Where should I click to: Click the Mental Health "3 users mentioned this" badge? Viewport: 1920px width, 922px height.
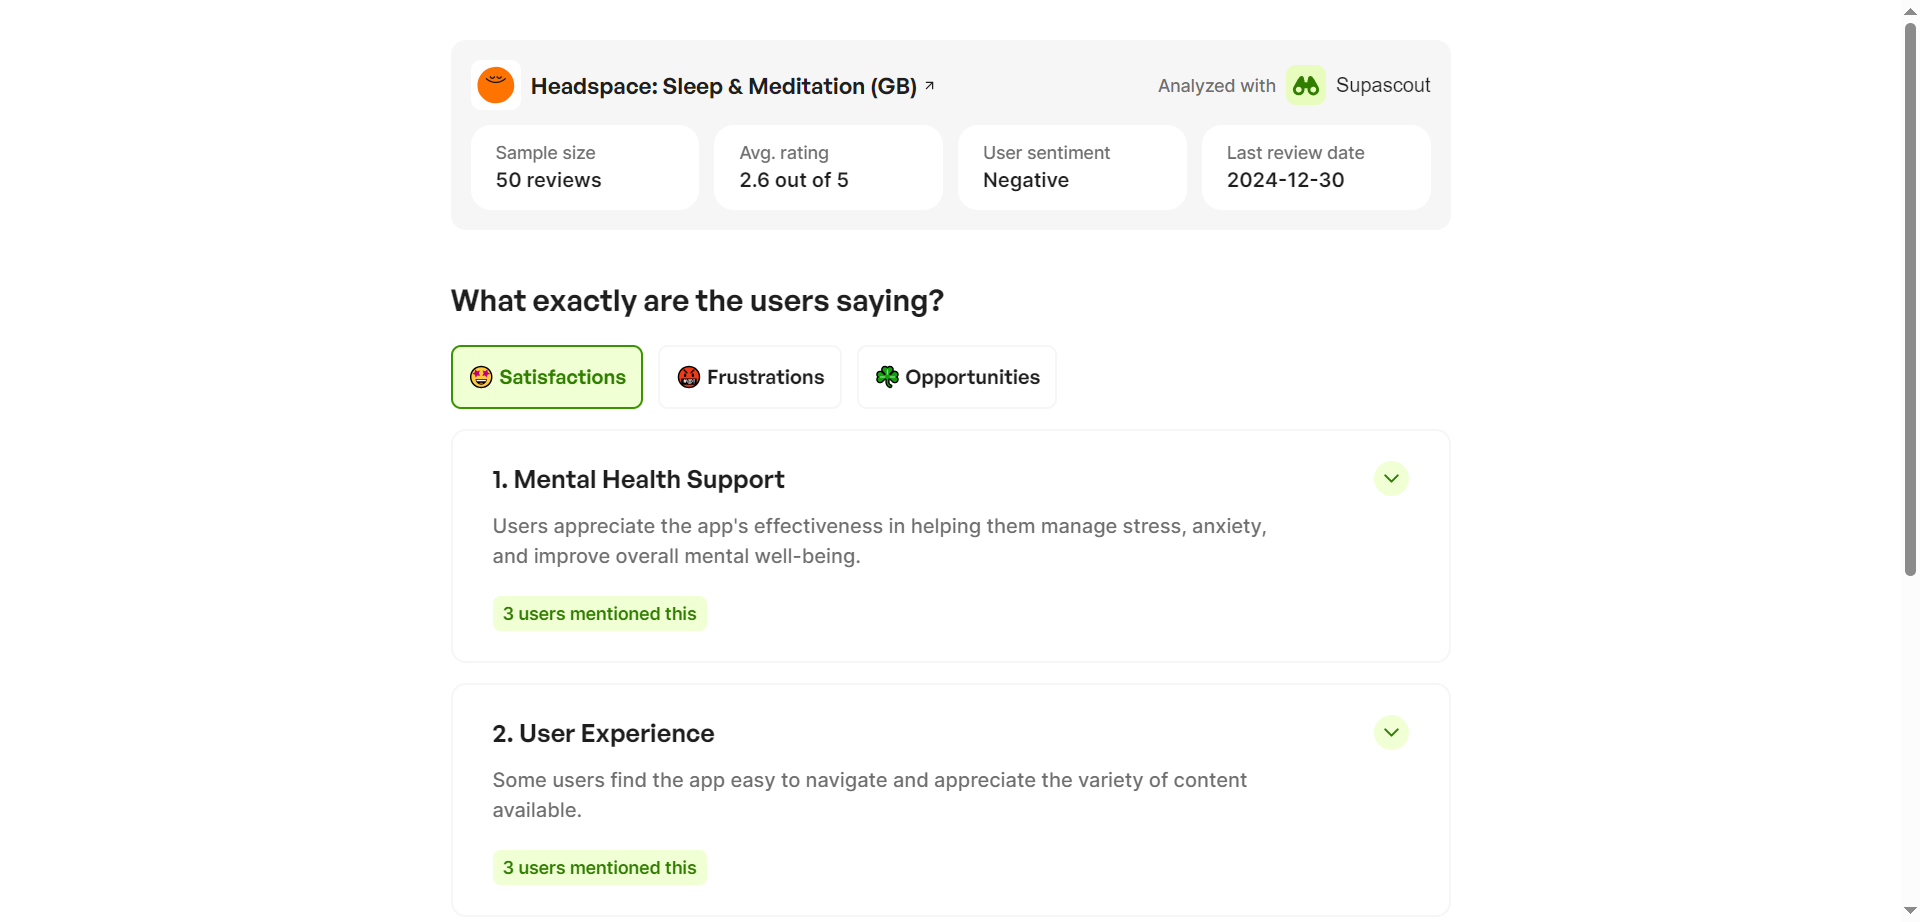click(x=599, y=614)
